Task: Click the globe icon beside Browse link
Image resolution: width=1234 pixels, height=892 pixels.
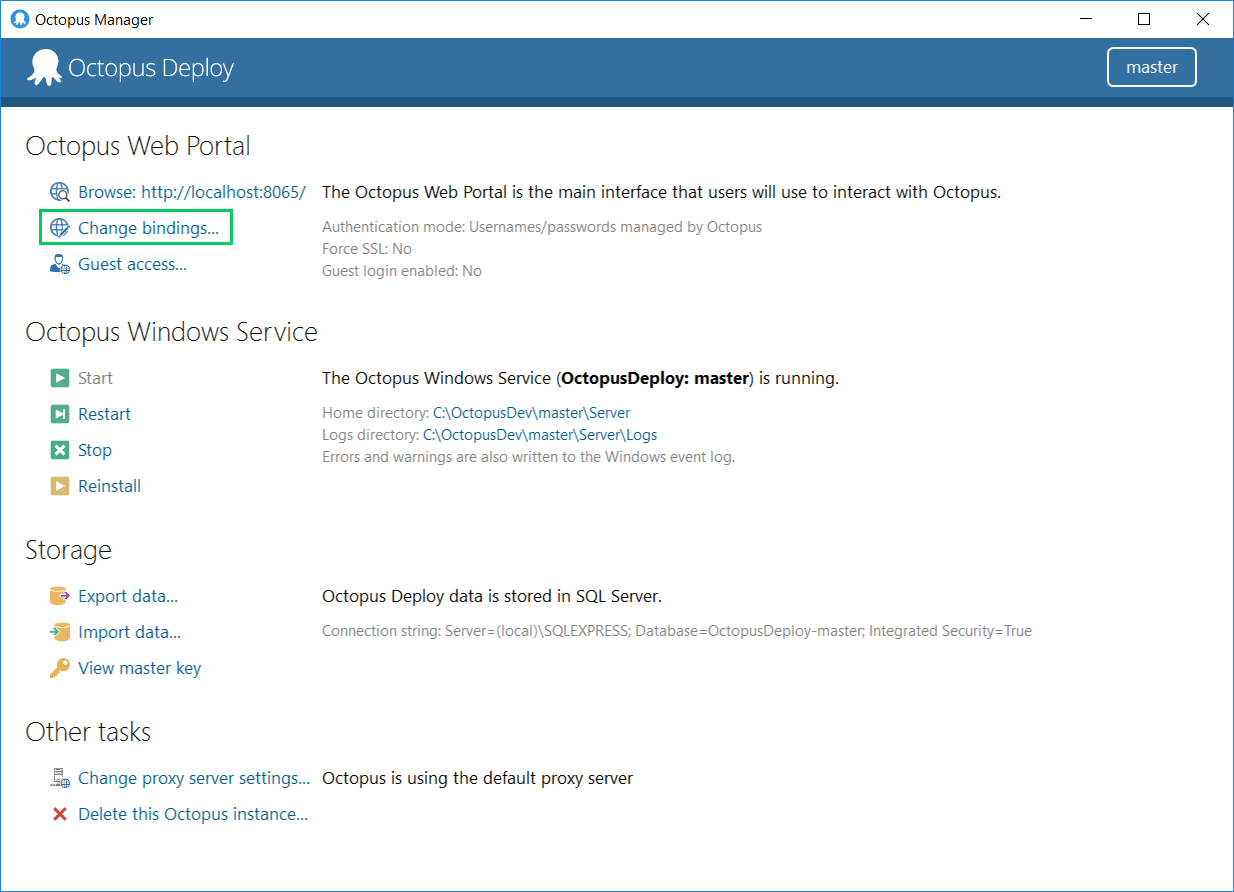Action: [x=60, y=192]
